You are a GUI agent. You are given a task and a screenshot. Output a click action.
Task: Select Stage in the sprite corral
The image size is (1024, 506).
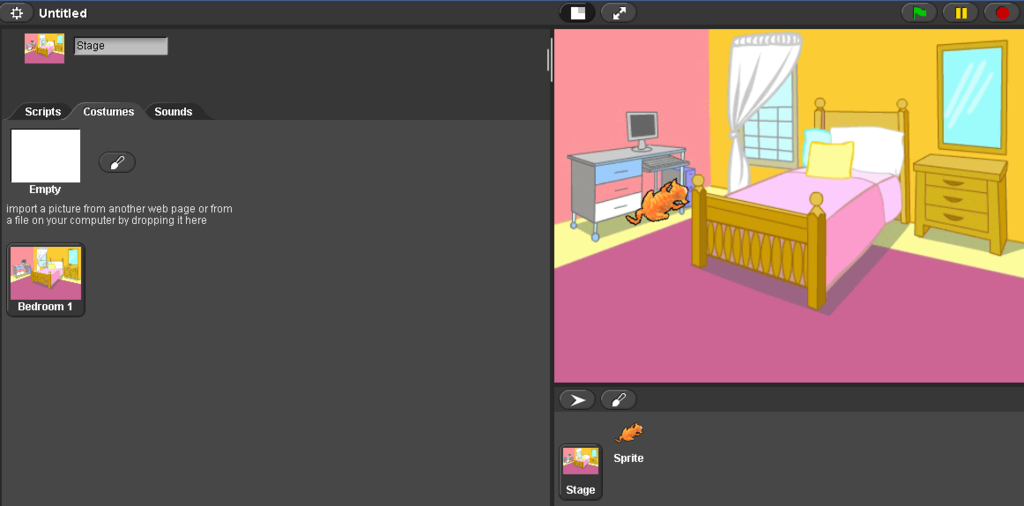tap(581, 472)
